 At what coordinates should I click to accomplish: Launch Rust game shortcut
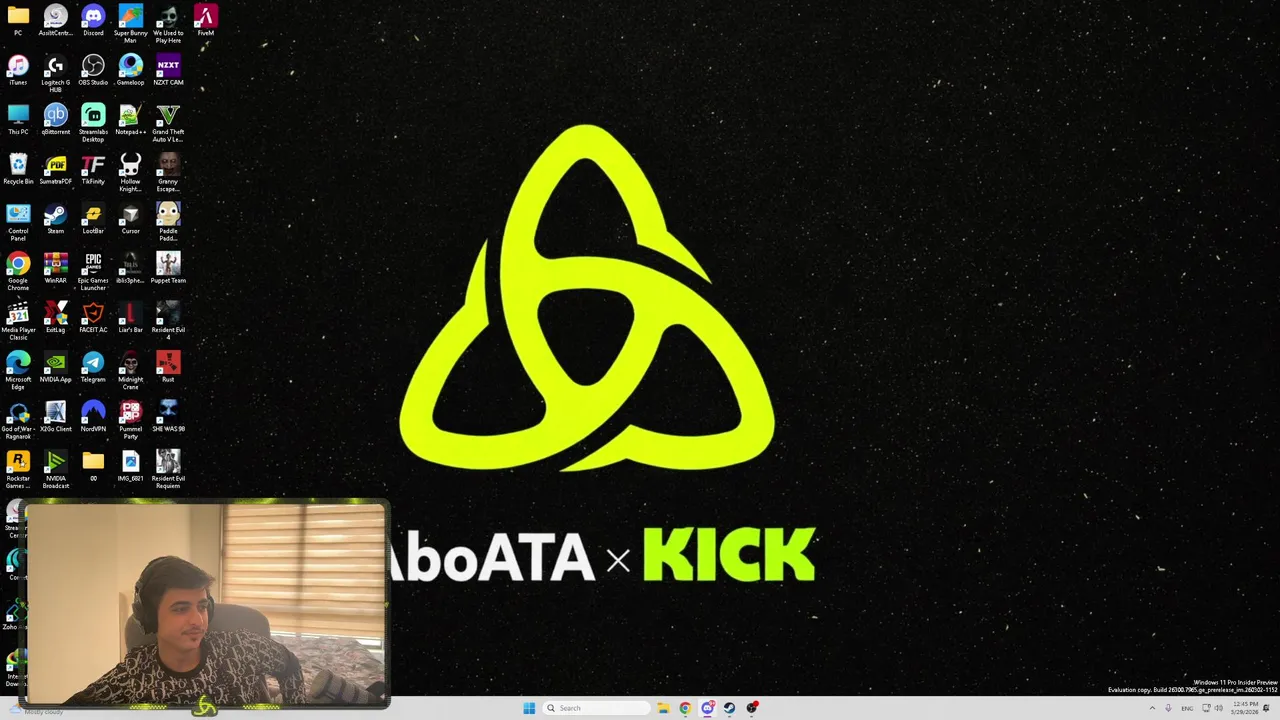point(168,367)
